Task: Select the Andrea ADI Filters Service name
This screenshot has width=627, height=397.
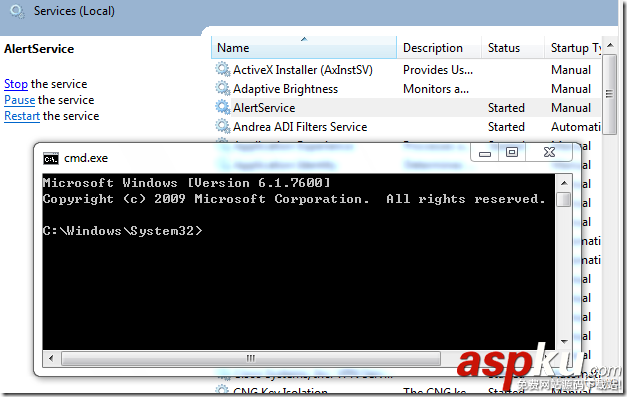Action: click(x=300, y=127)
